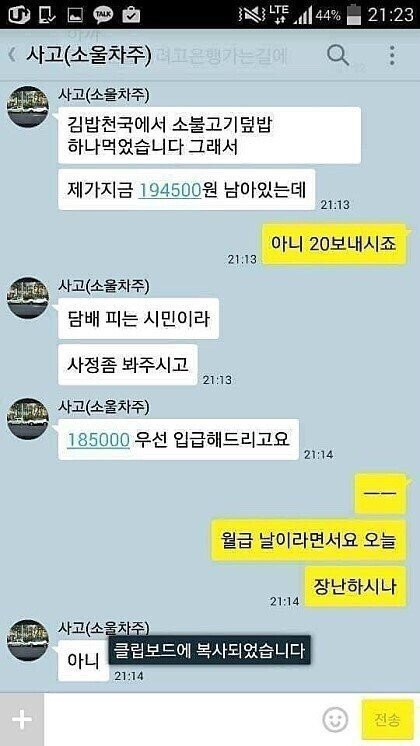Image resolution: width=420 pixels, height=746 pixels.
Task: Tap the back arrow in chat header
Action: pos(12,55)
